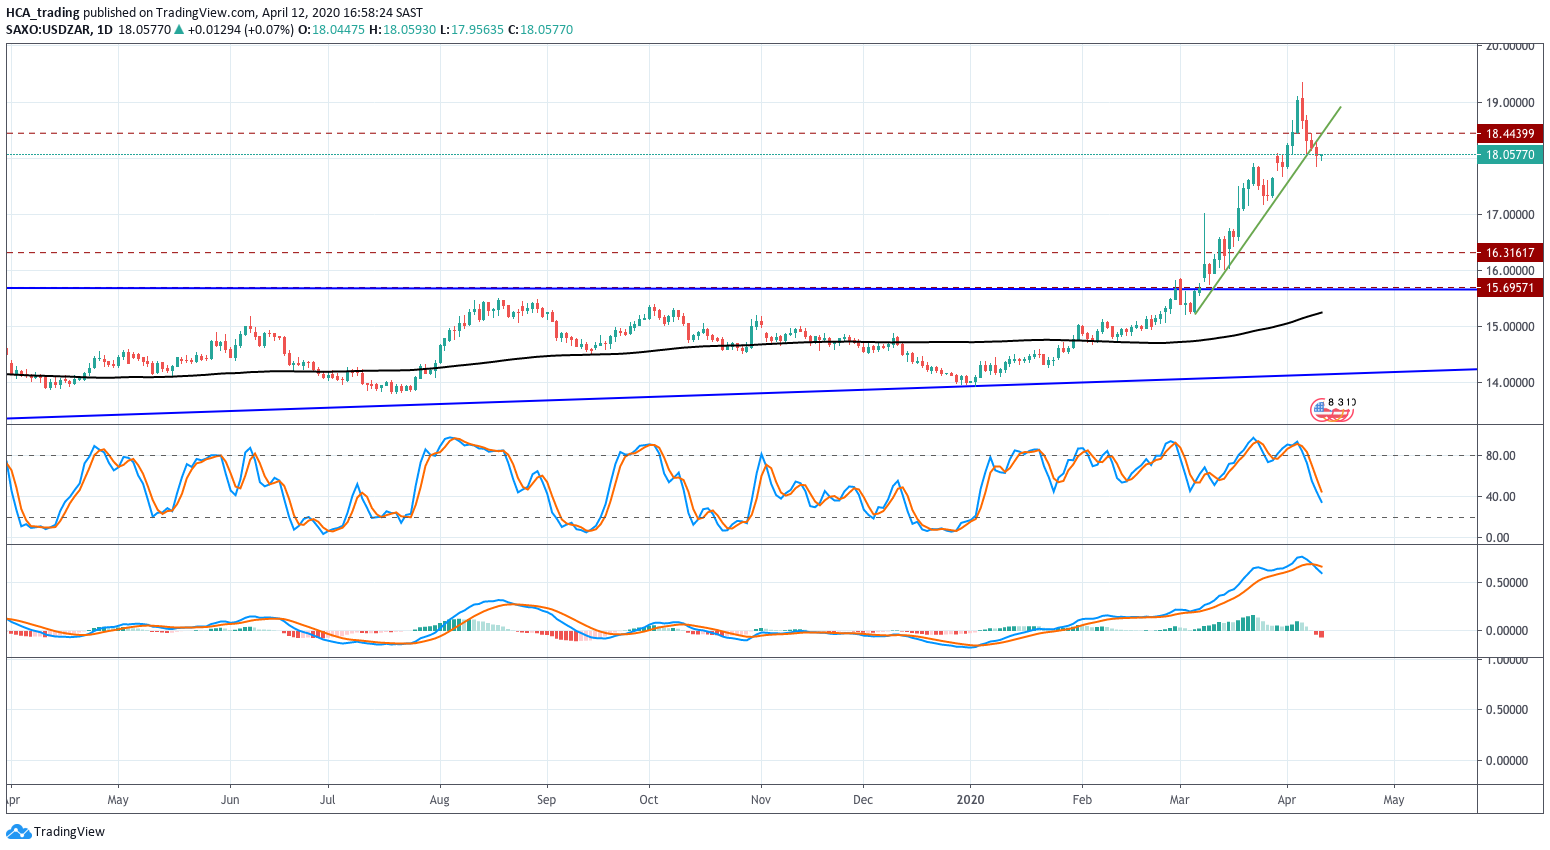The image size is (1550, 850).
Task: Click the Mar label on time axis
Action: pyautogui.click(x=1180, y=800)
